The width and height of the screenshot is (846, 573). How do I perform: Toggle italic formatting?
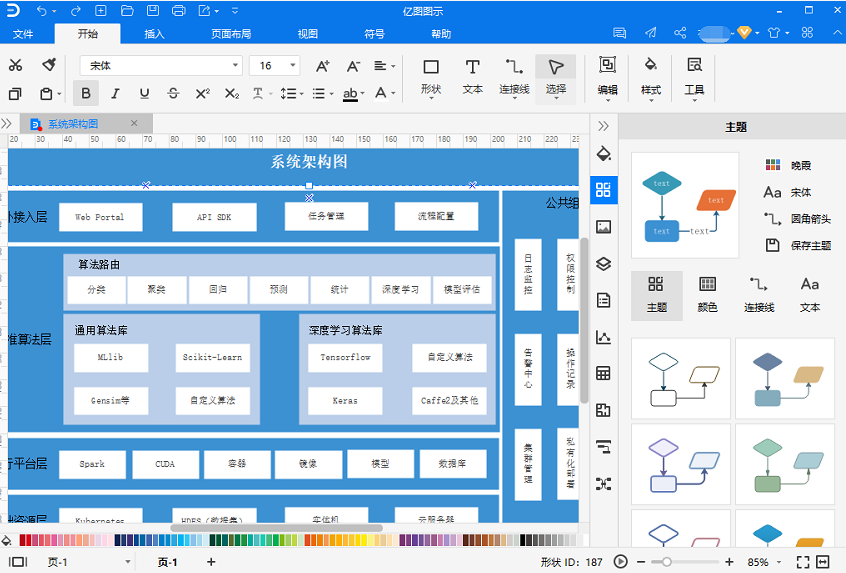point(115,93)
